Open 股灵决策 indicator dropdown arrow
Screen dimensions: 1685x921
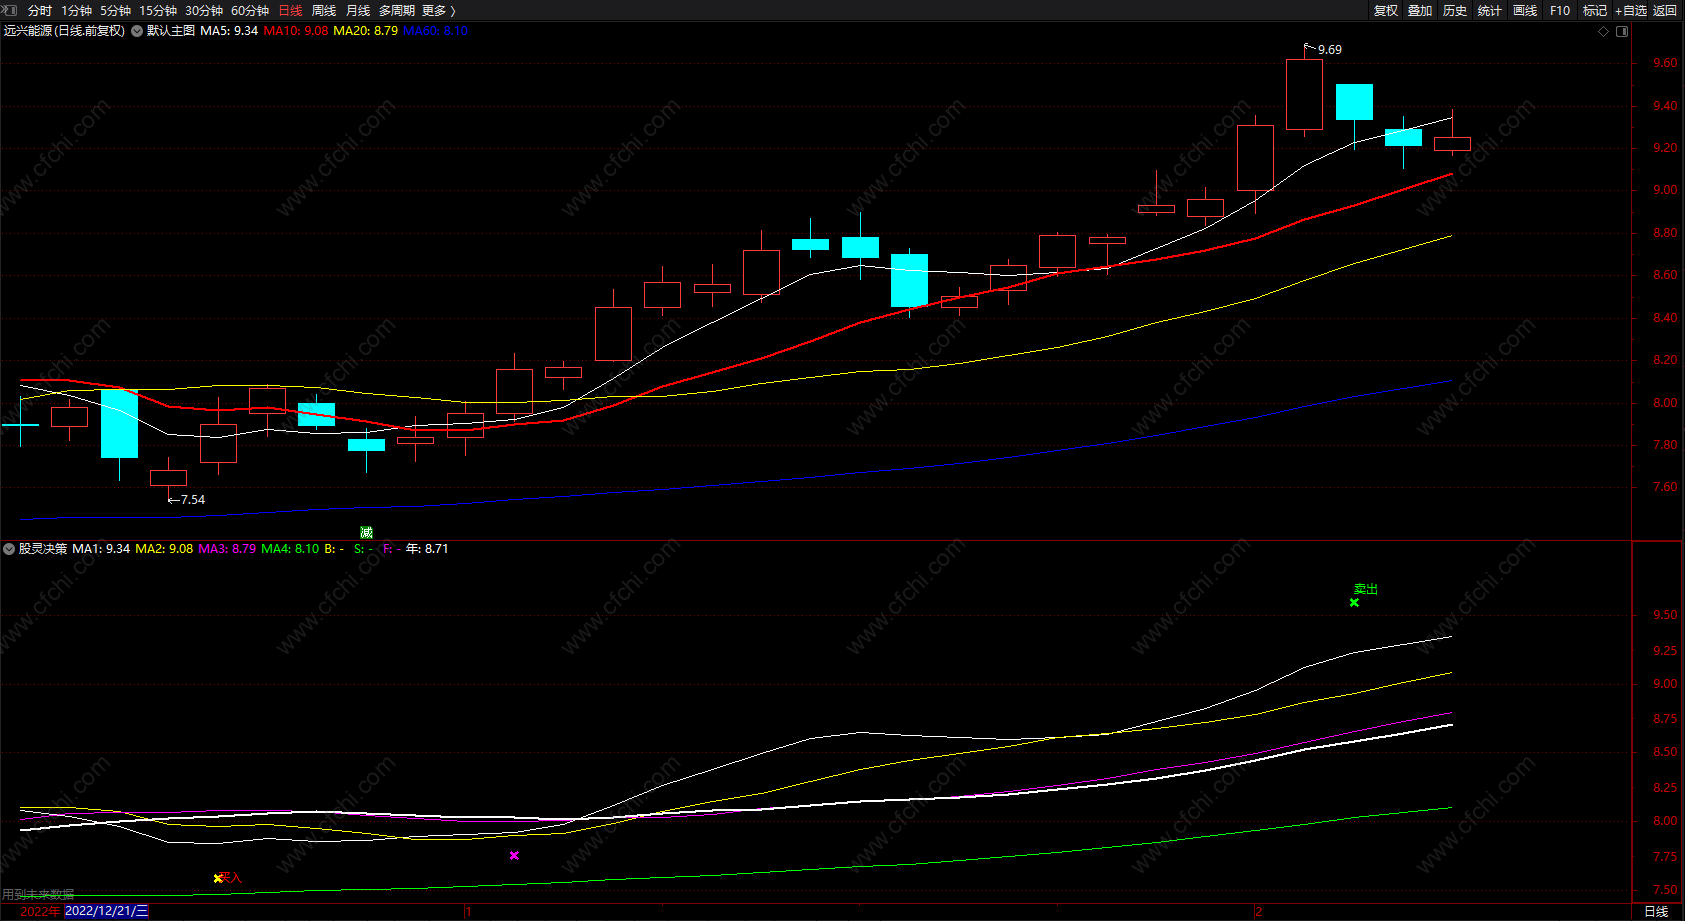[9, 549]
